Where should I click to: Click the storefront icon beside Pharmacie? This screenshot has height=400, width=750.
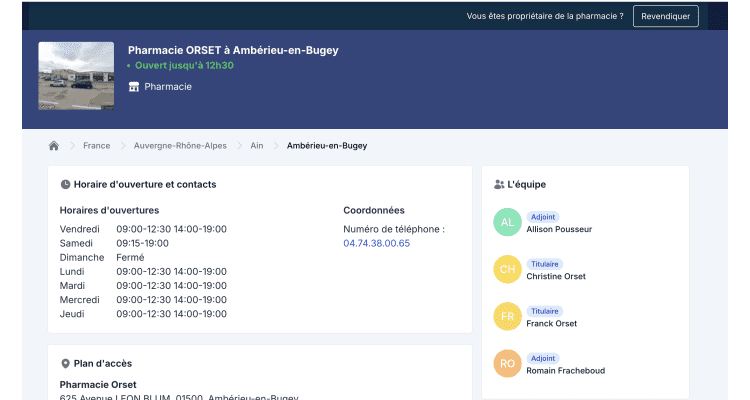tap(134, 87)
